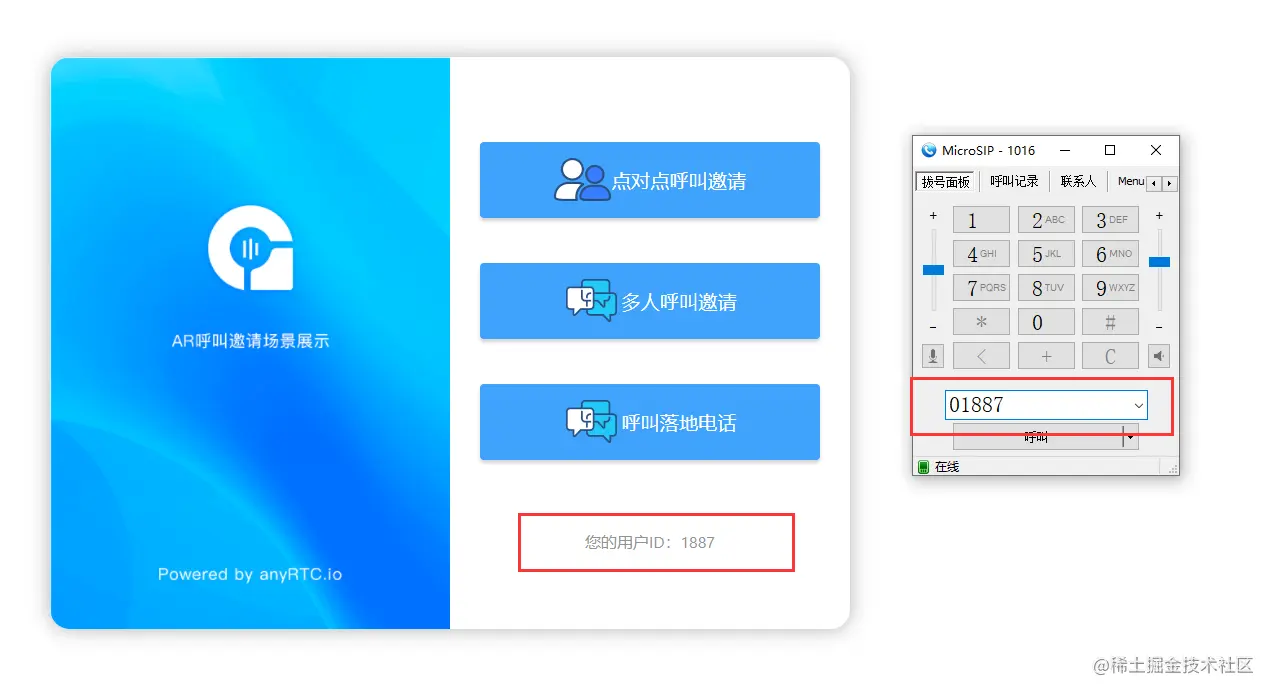Click the plus key below 0
The image size is (1274, 696).
[1046, 355]
